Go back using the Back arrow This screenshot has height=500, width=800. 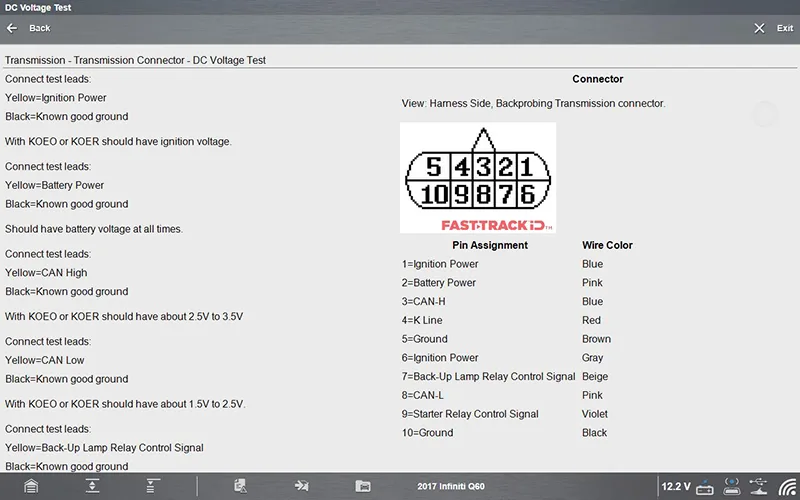tap(12, 28)
